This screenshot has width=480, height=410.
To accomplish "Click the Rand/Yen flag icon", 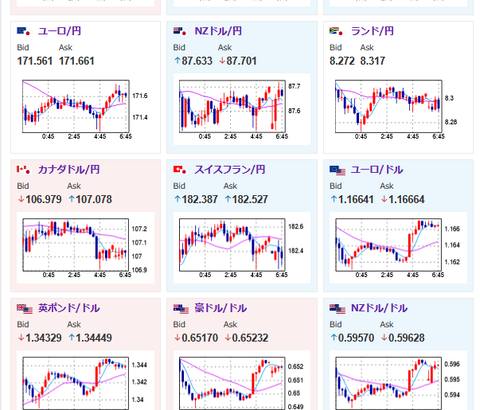I will (x=336, y=31).
